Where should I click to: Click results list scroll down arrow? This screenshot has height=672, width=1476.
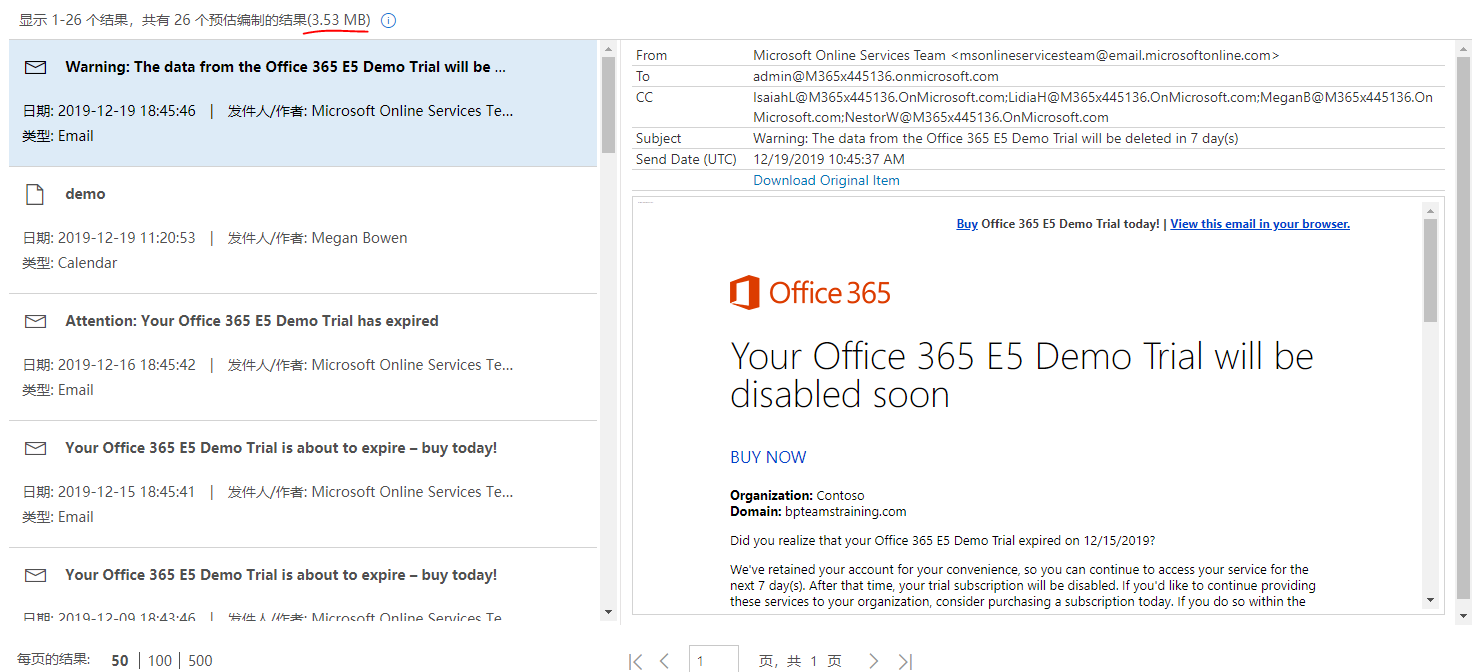(608, 611)
